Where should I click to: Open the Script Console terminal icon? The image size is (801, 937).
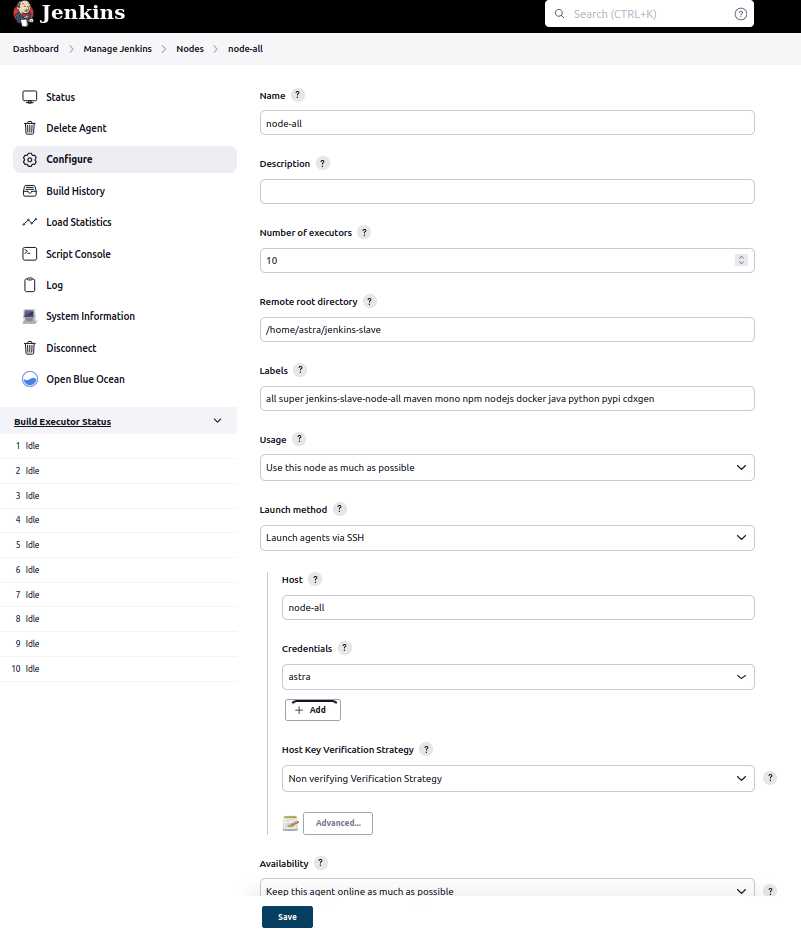click(x=30, y=254)
